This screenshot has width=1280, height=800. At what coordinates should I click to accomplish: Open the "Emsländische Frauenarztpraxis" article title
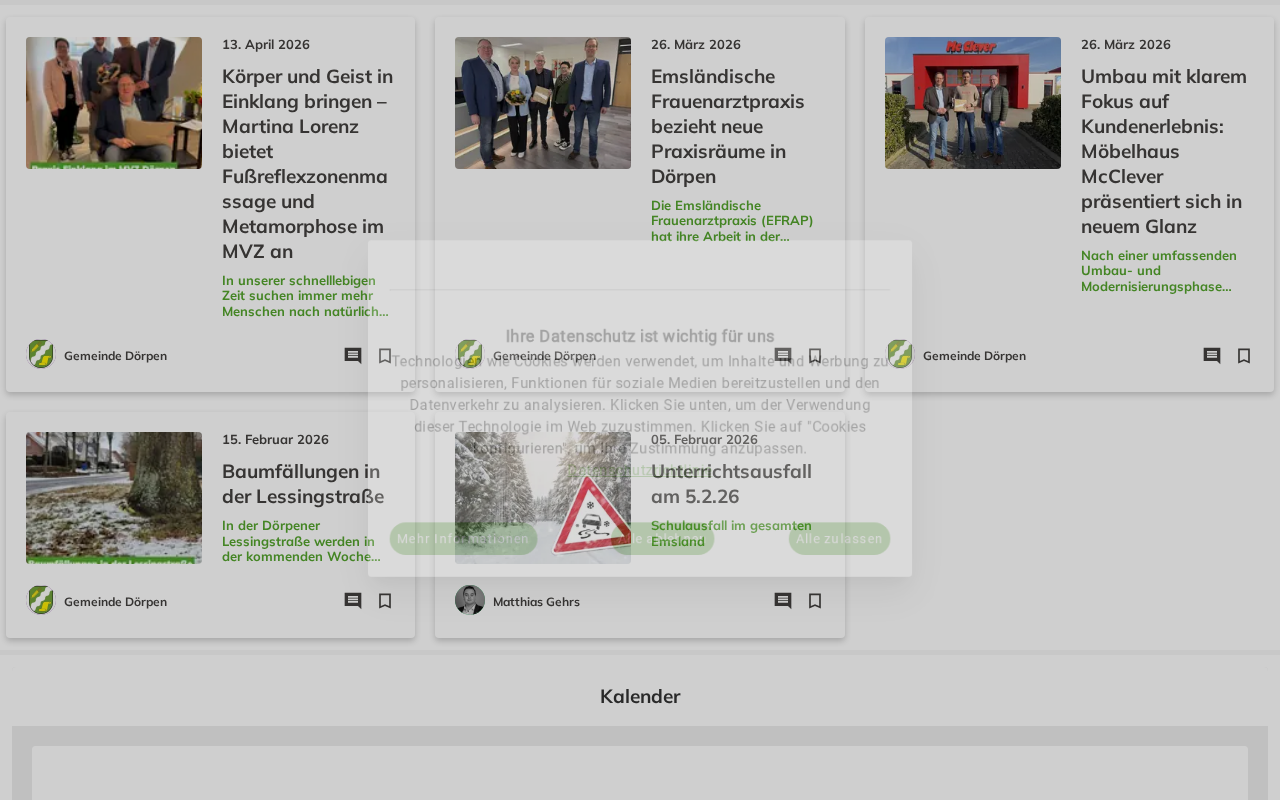point(728,126)
